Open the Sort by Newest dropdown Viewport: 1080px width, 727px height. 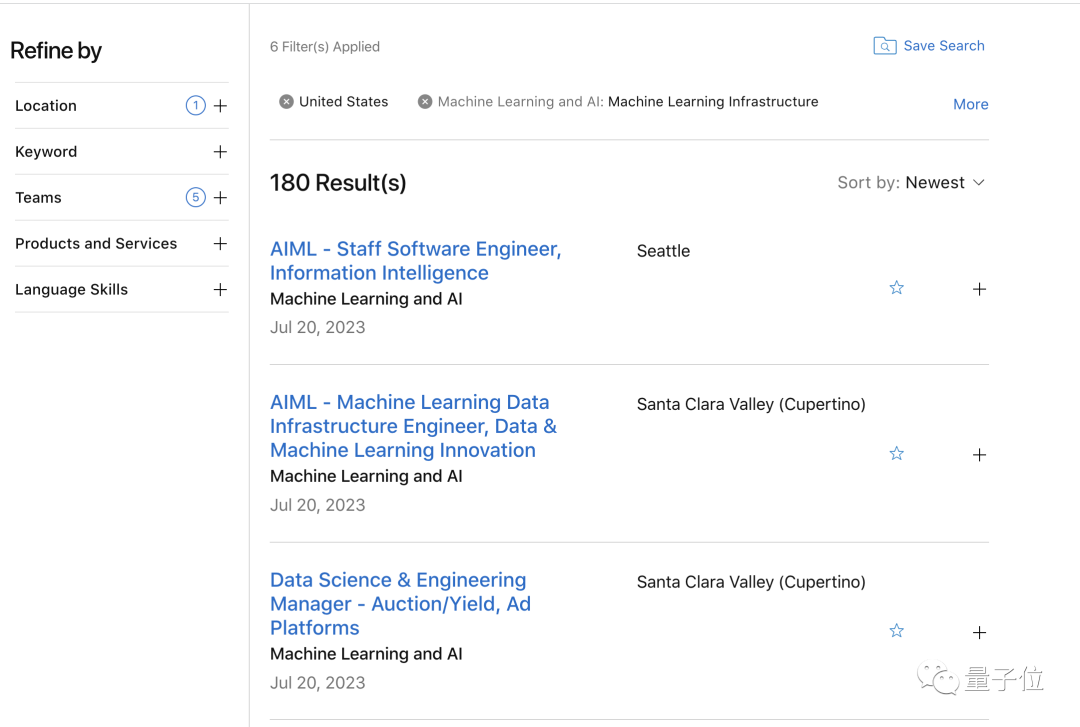pos(911,183)
